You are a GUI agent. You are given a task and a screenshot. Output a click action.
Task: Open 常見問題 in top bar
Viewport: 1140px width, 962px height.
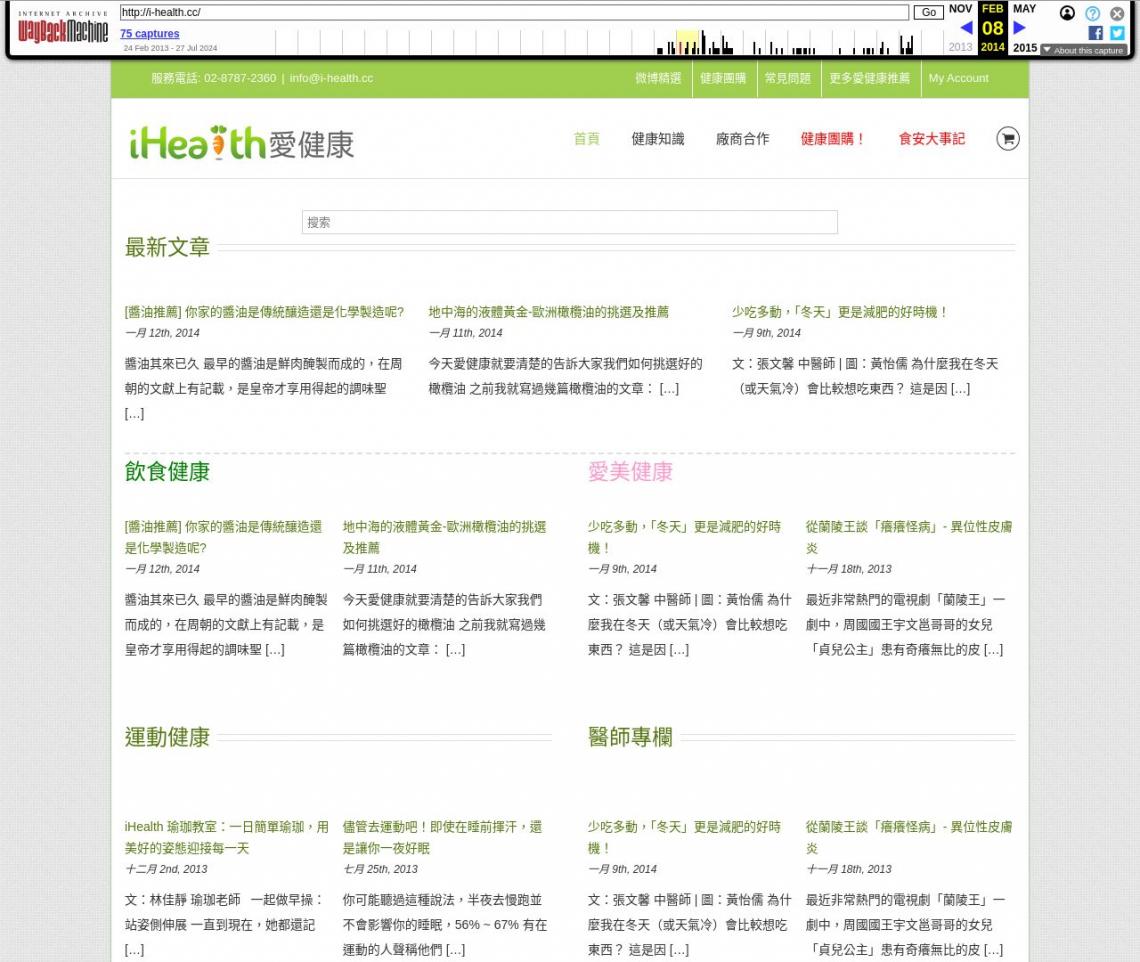pyautogui.click(x=787, y=78)
